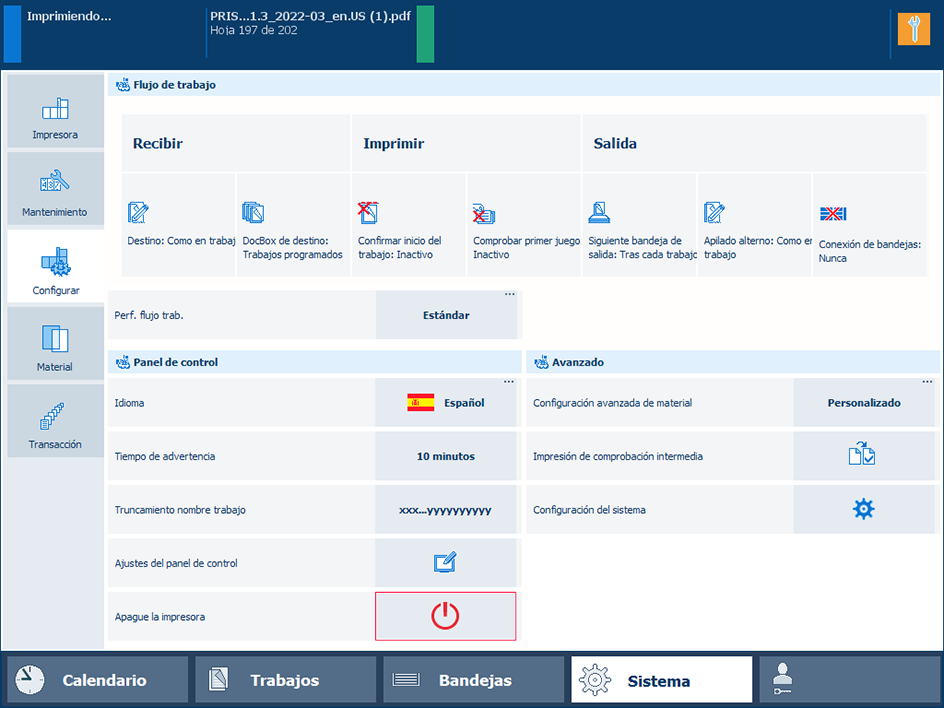Click the Tiempo de advertencia label
944x708 pixels.
click(x=165, y=456)
